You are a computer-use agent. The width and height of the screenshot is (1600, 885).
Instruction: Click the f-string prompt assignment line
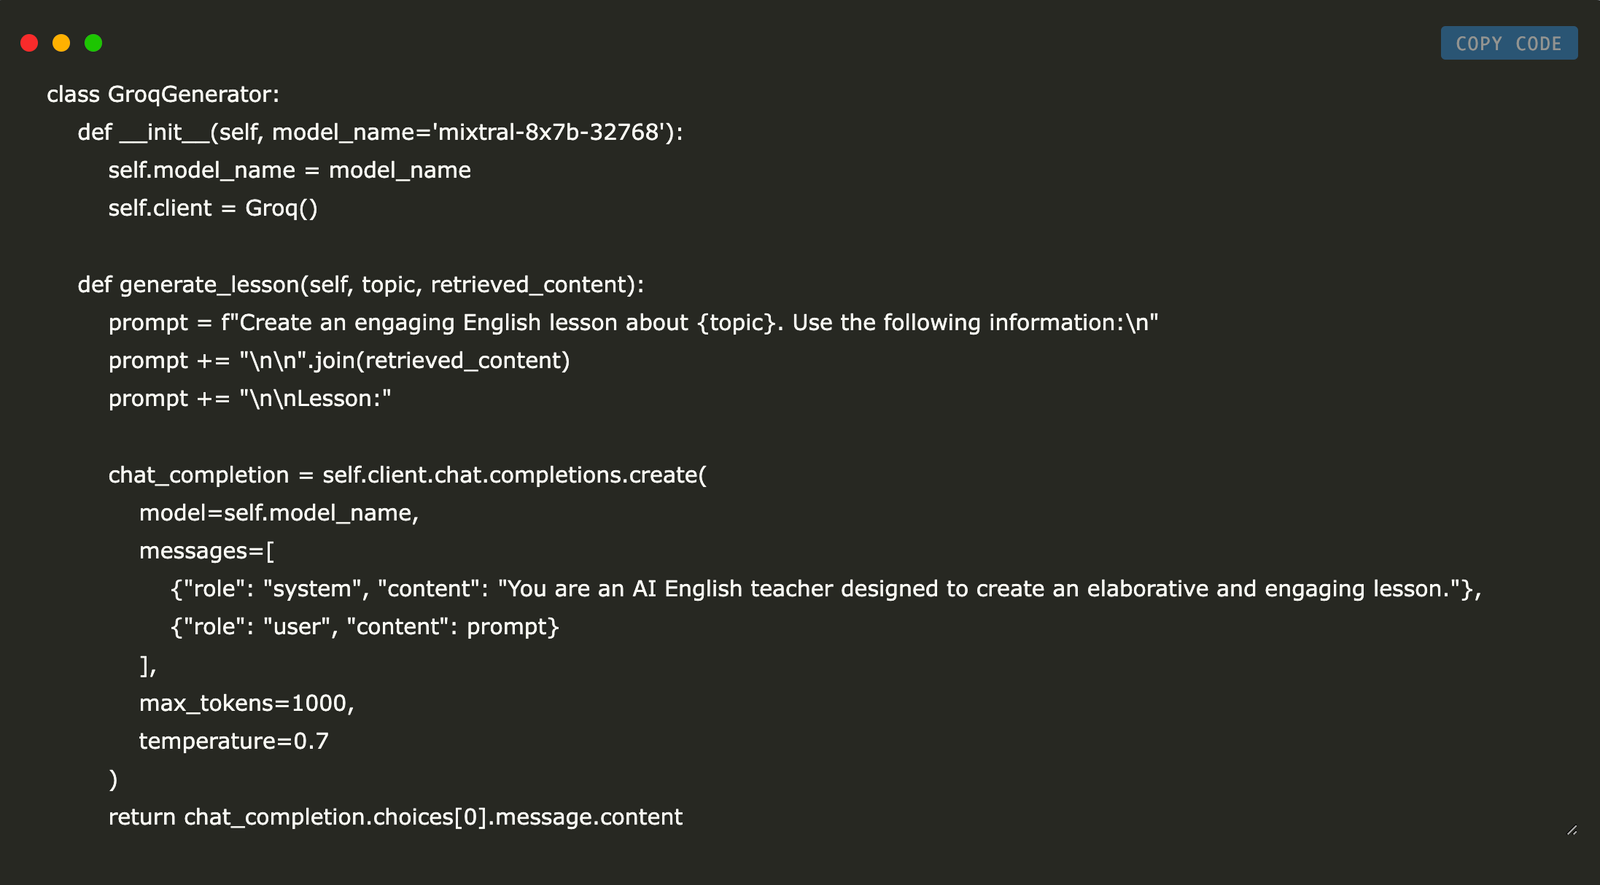click(x=633, y=322)
